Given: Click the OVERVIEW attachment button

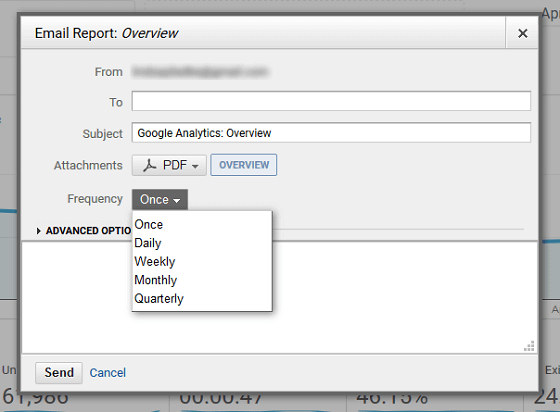Looking at the screenshot, I should pos(244,165).
